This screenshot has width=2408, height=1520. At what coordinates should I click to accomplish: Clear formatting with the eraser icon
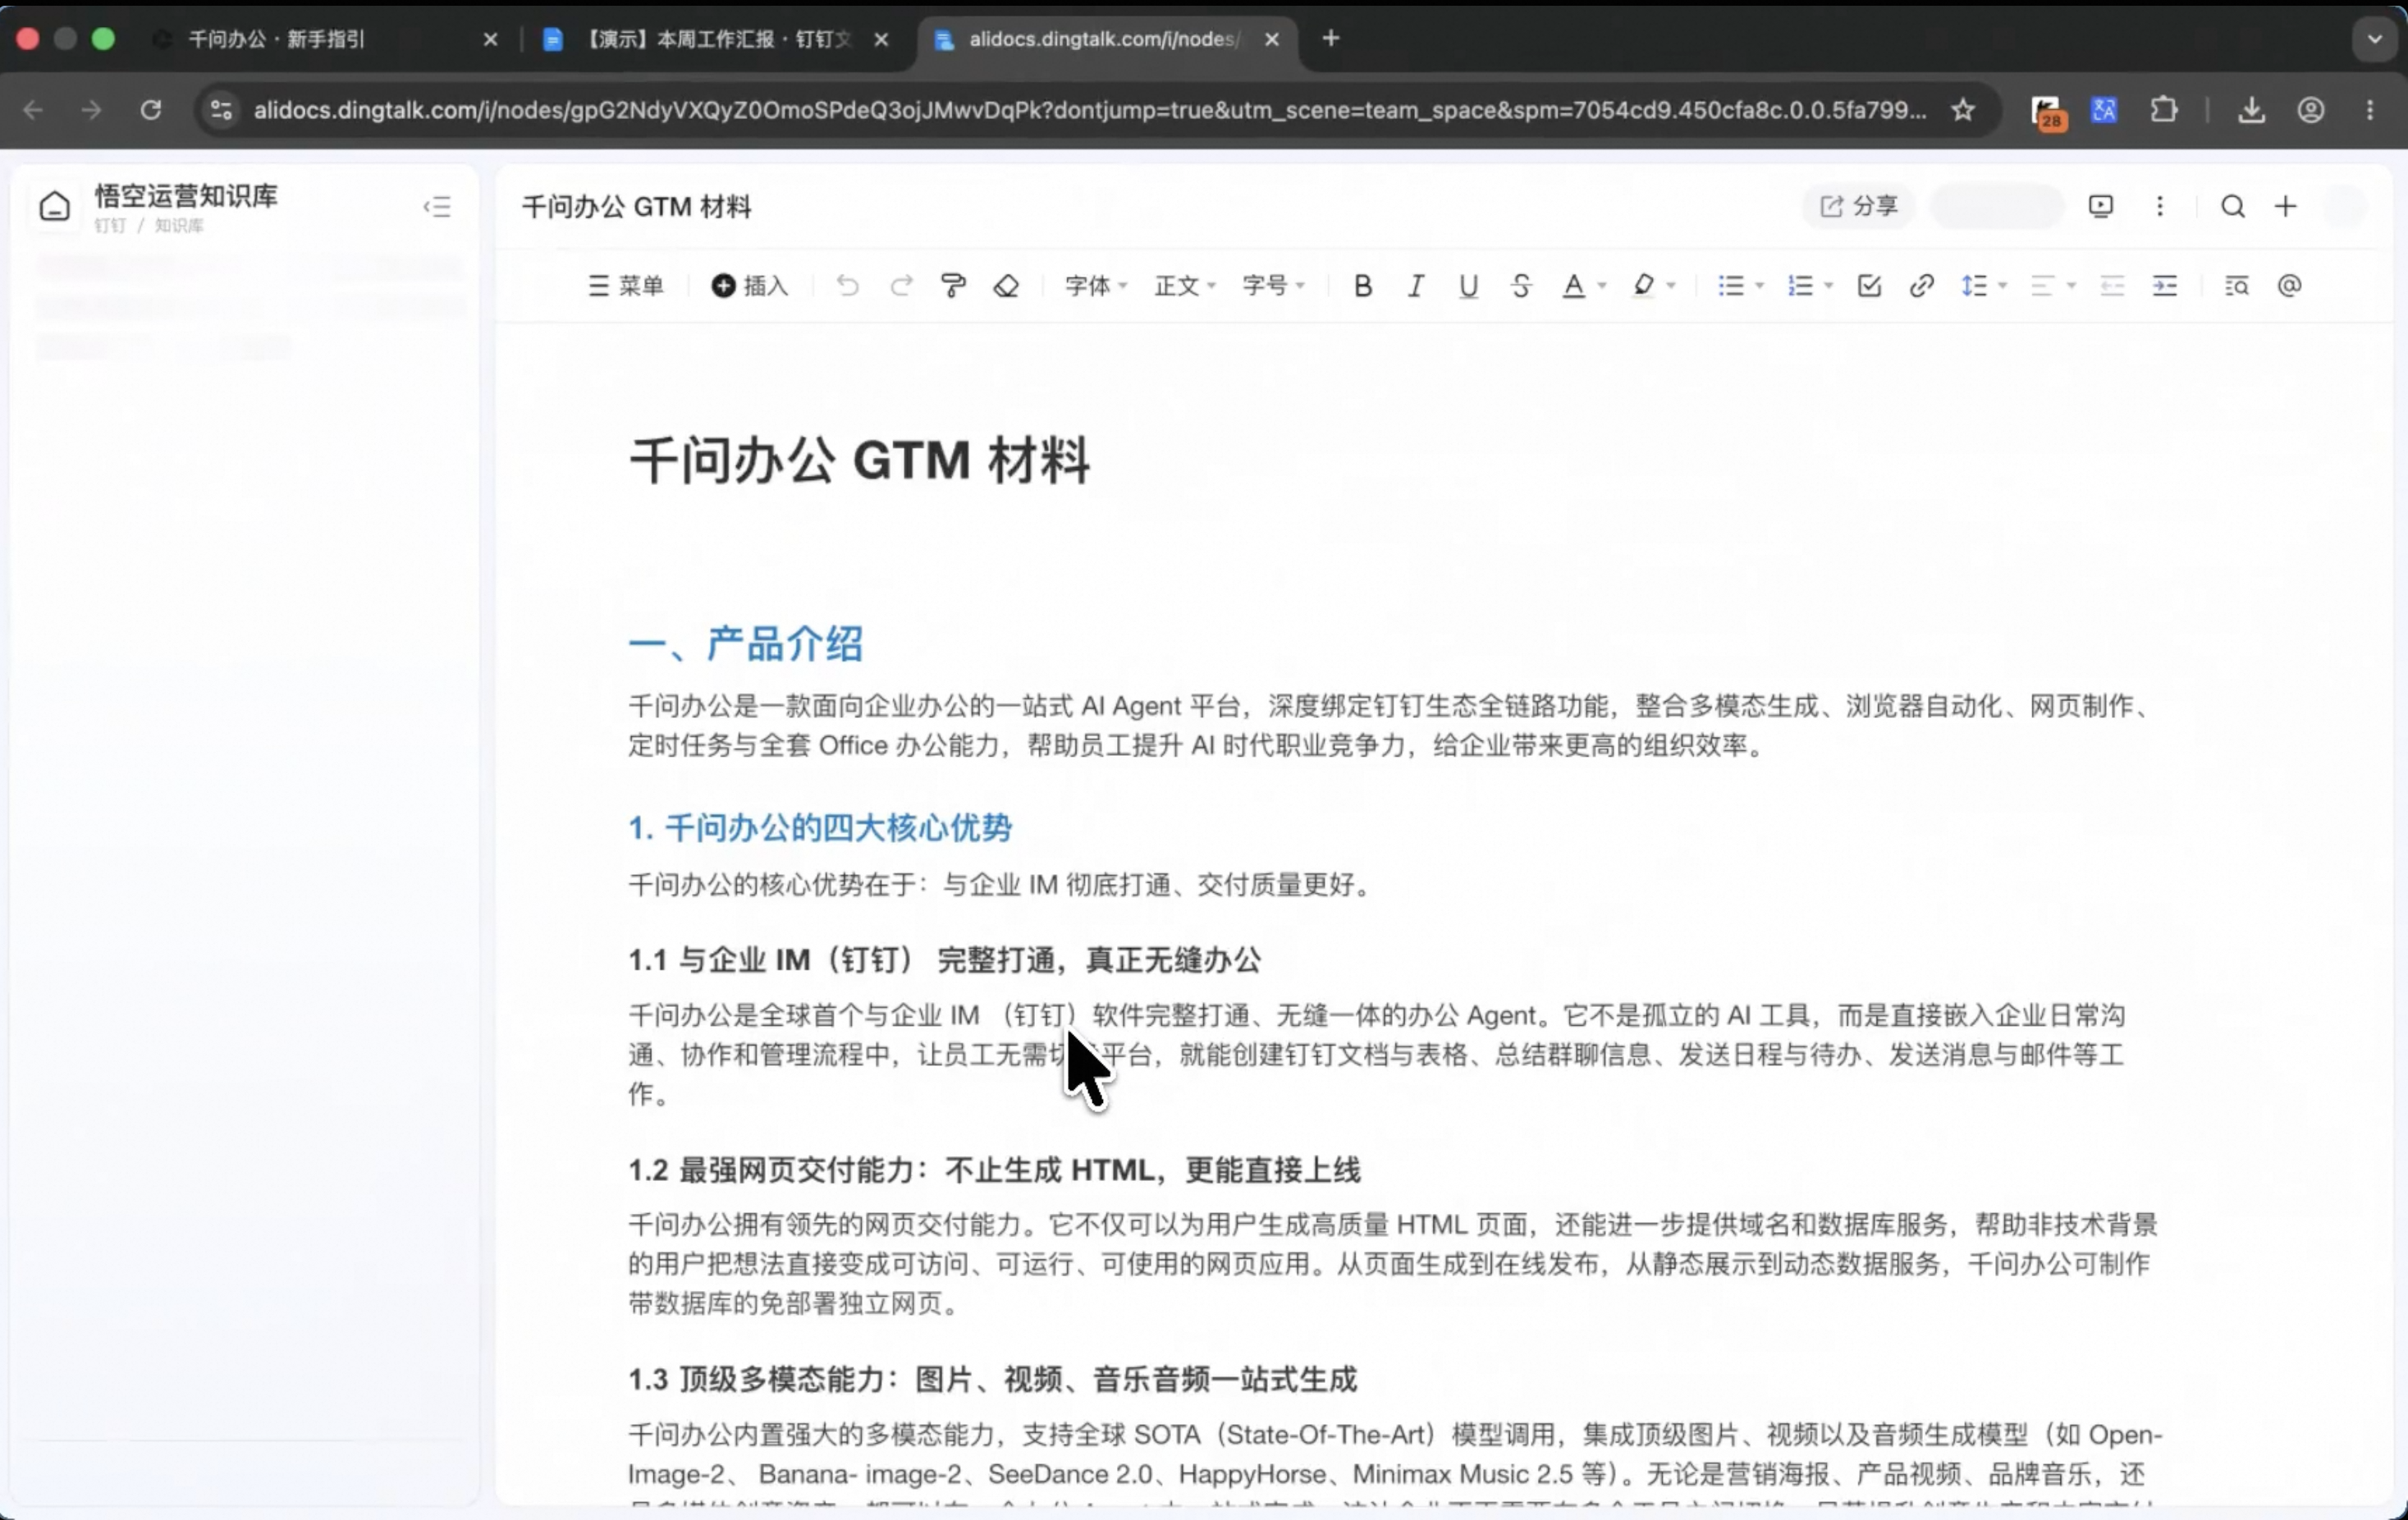click(x=1006, y=286)
